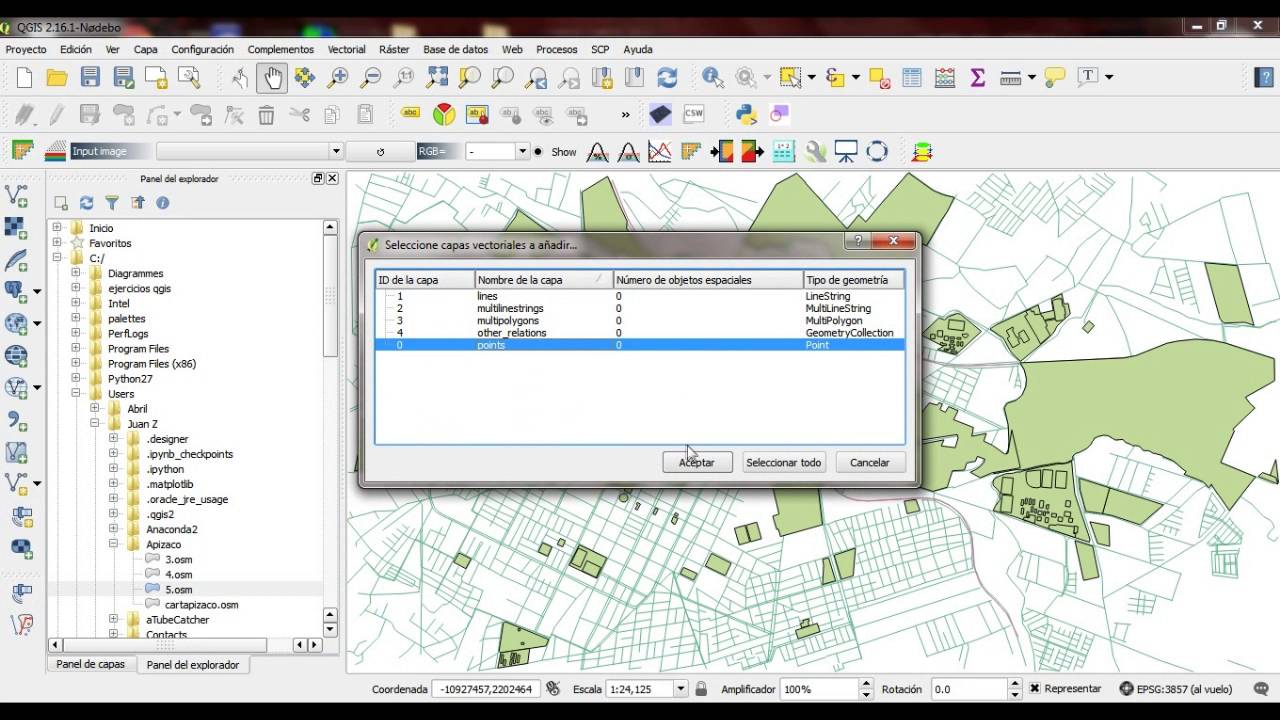1280x720 pixels.
Task: Open a project with the yellow folder icon
Action: (x=57, y=77)
